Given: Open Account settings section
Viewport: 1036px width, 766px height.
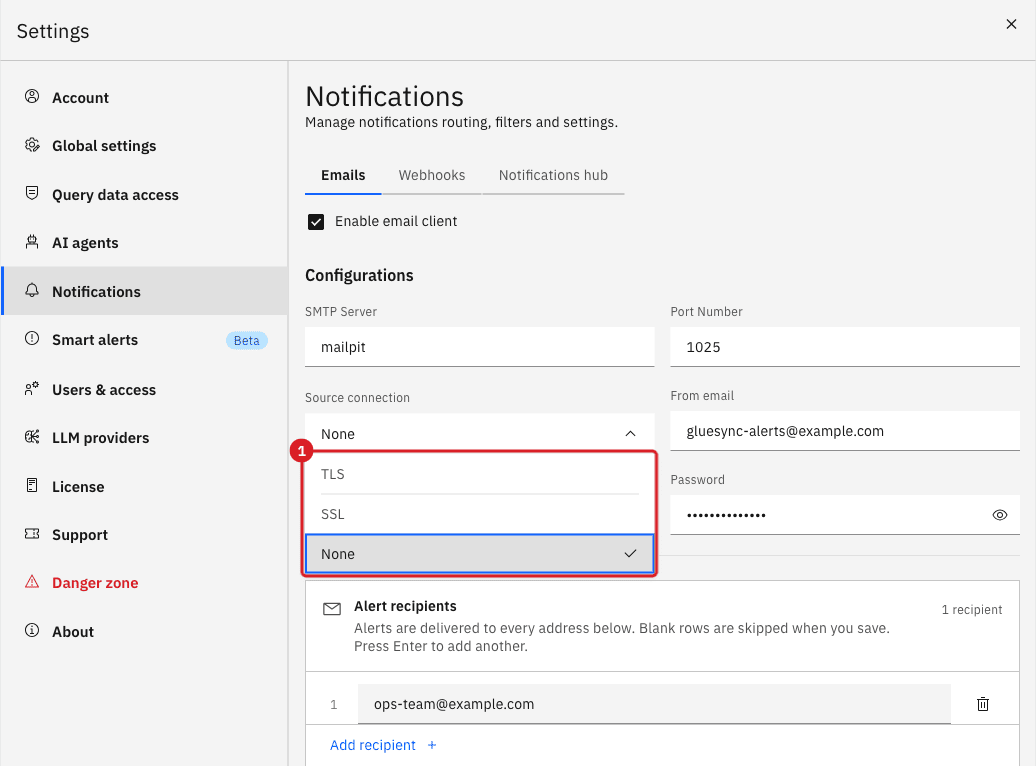Looking at the screenshot, I should tap(144, 97).
